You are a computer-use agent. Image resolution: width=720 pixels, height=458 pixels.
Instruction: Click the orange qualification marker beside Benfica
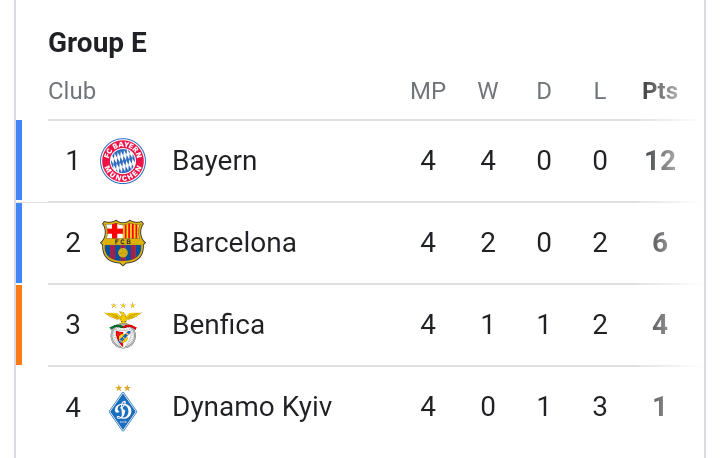tap(19, 325)
